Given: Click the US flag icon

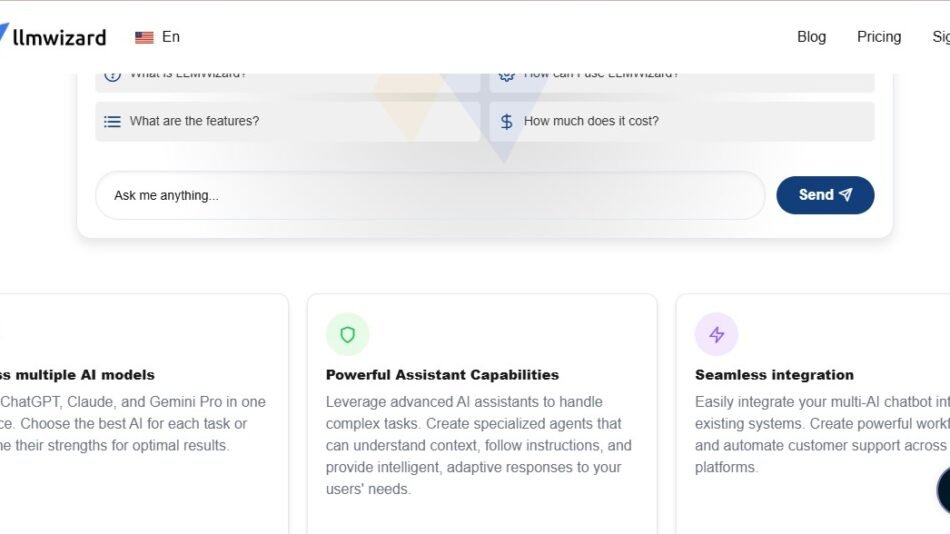Looking at the screenshot, I should pos(145,37).
